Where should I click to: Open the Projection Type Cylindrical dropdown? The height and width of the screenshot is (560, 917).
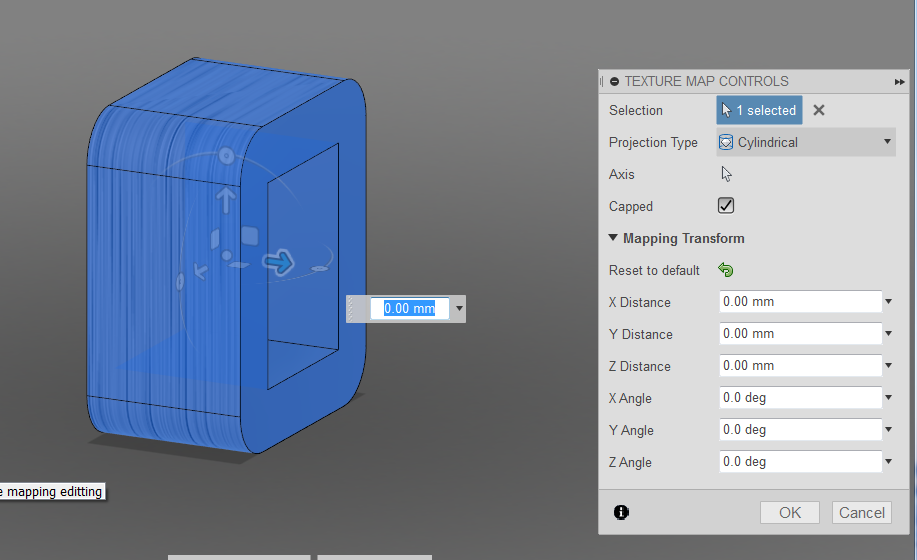(806, 142)
